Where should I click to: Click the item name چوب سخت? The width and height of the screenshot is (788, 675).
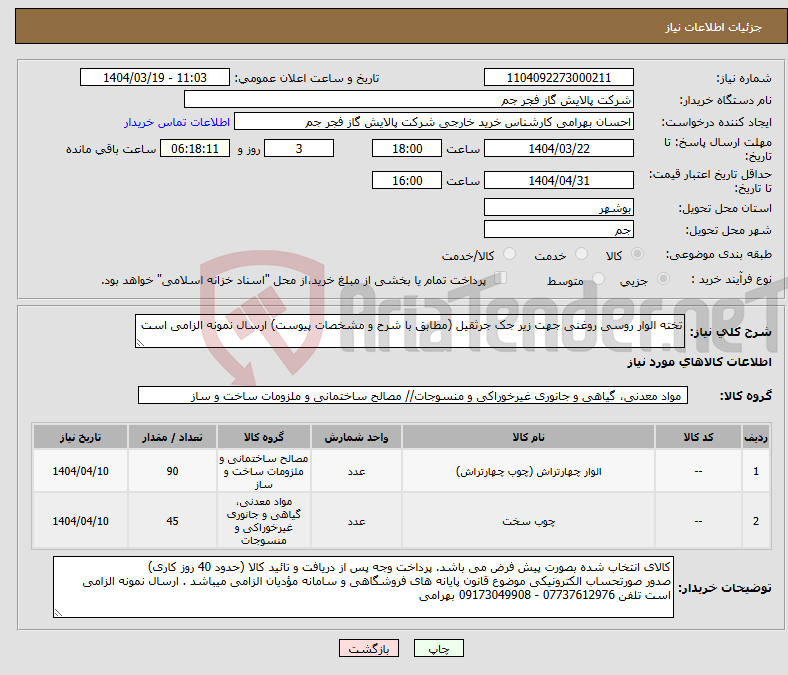(x=528, y=521)
